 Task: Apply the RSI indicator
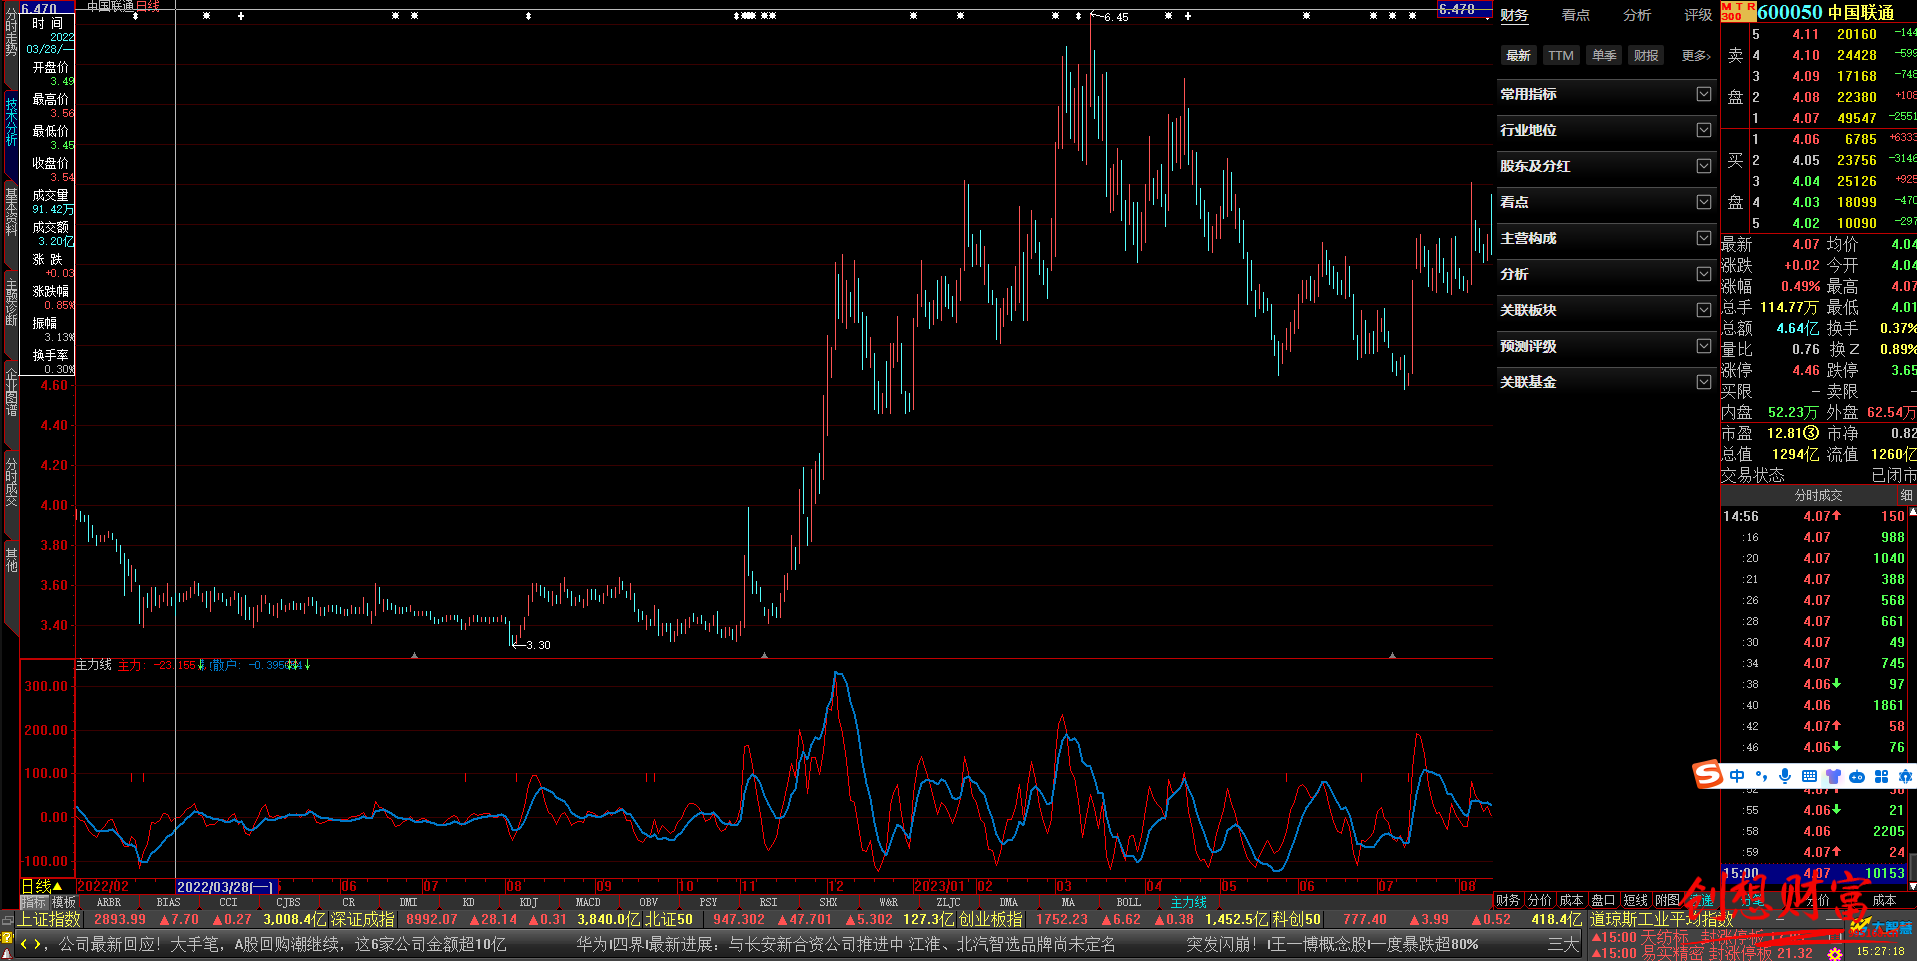[768, 902]
